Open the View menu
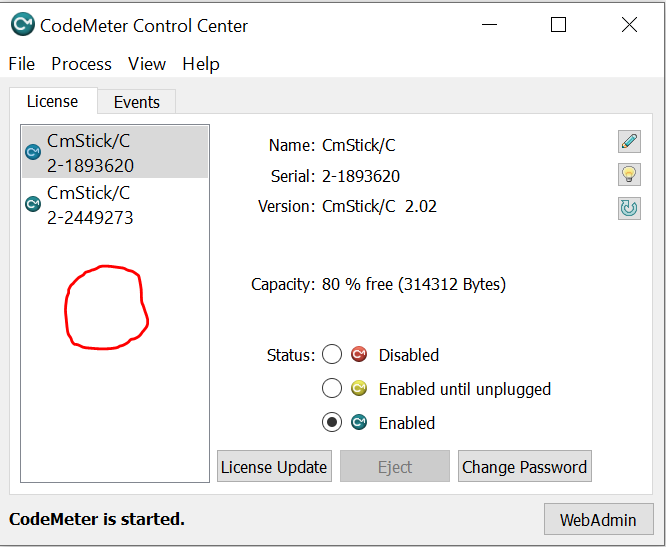This screenshot has width=666, height=547. click(x=147, y=64)
